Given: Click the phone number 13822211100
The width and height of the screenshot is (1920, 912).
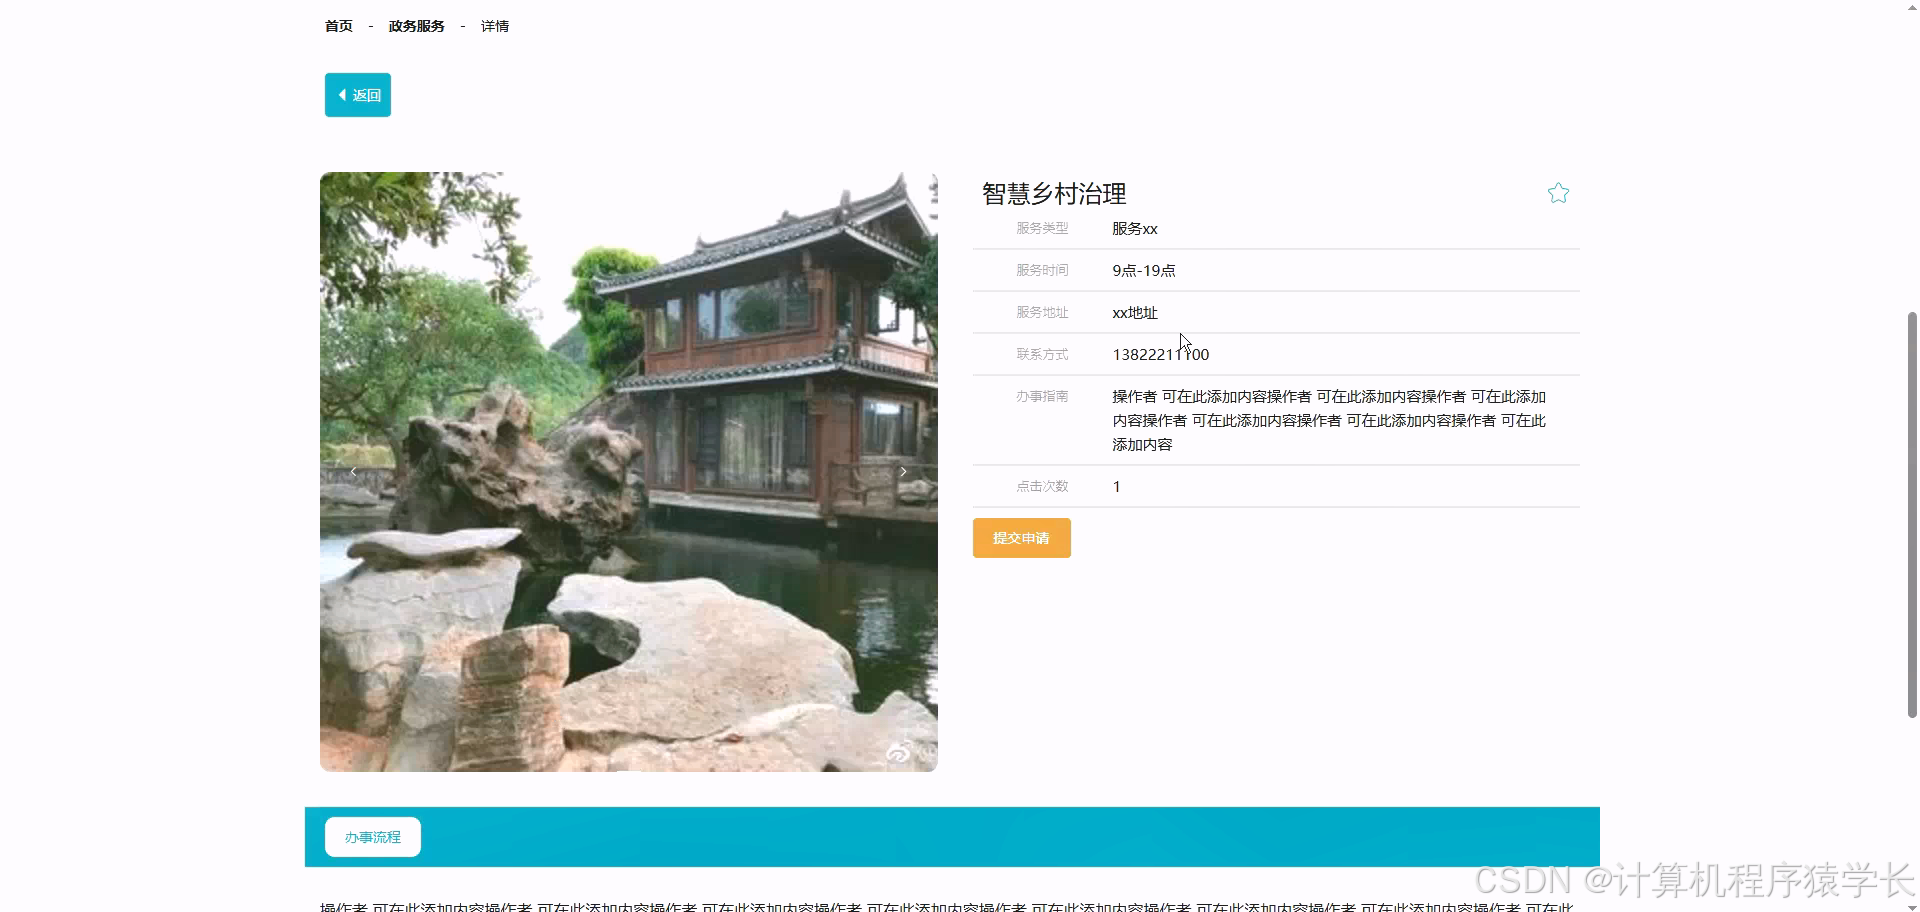Looking at the screenshot, I should (x=1160, y=354).
